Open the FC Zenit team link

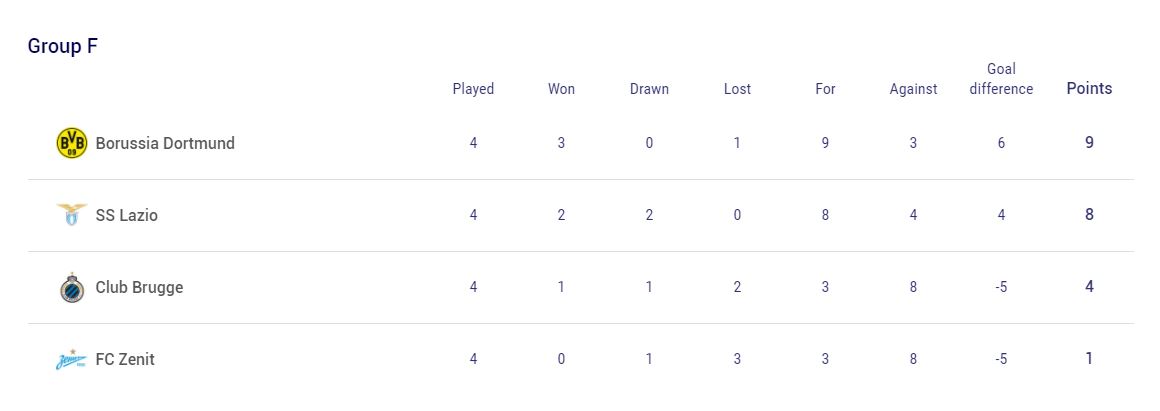point(125,359)
